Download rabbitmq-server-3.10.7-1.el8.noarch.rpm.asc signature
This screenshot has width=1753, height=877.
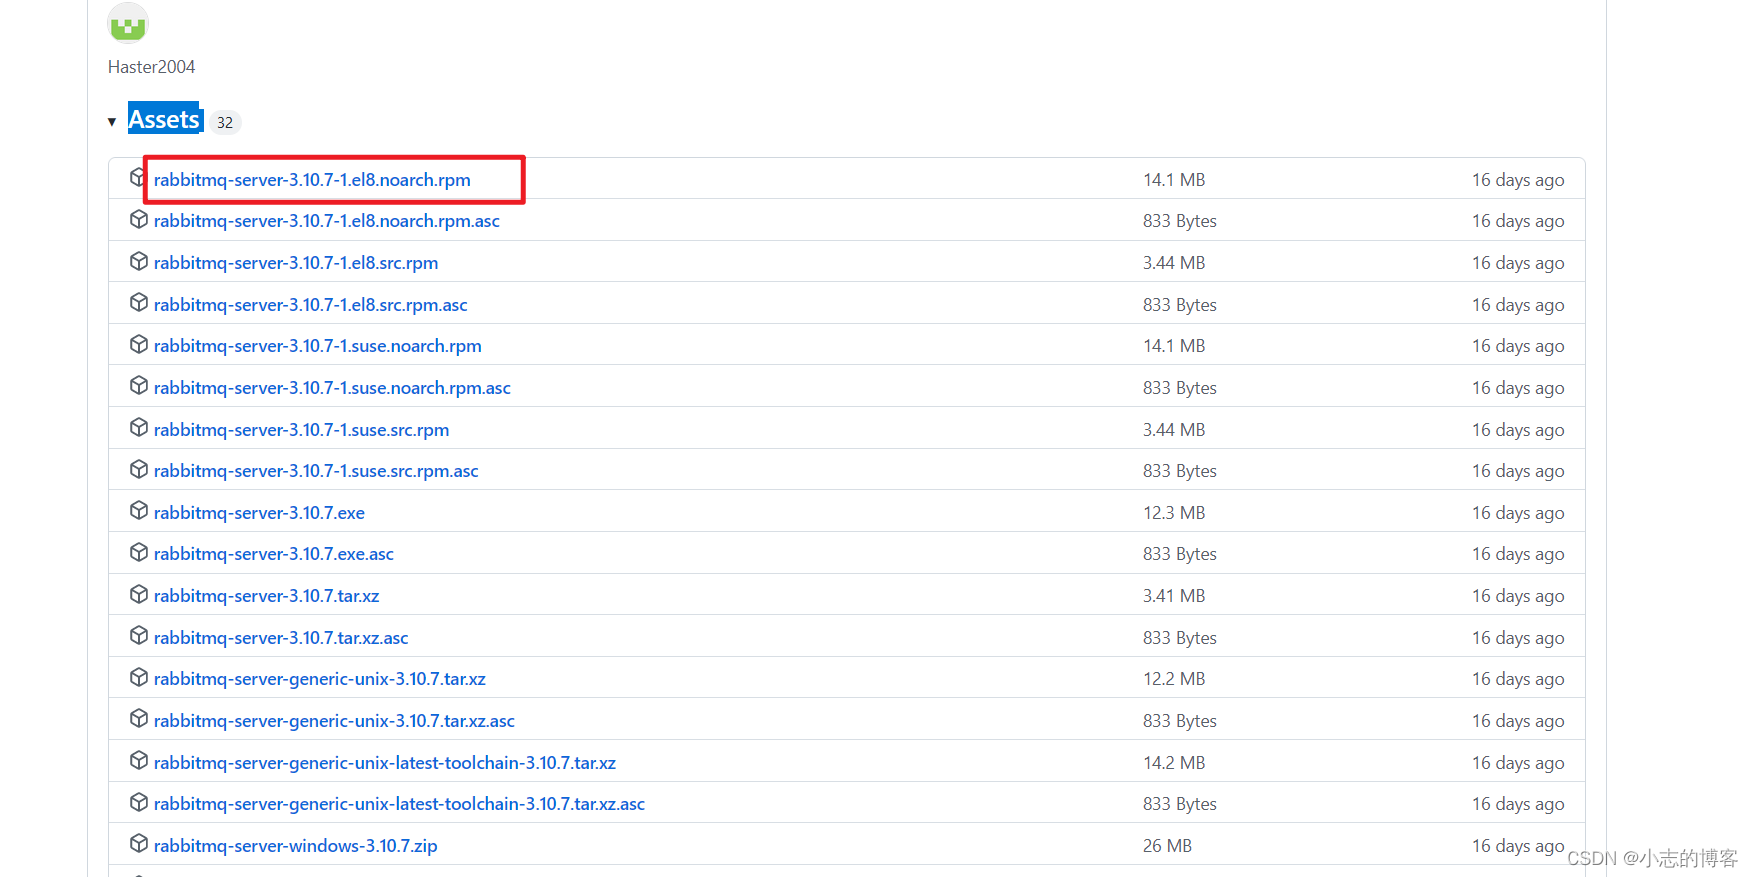tap(327, 221)
